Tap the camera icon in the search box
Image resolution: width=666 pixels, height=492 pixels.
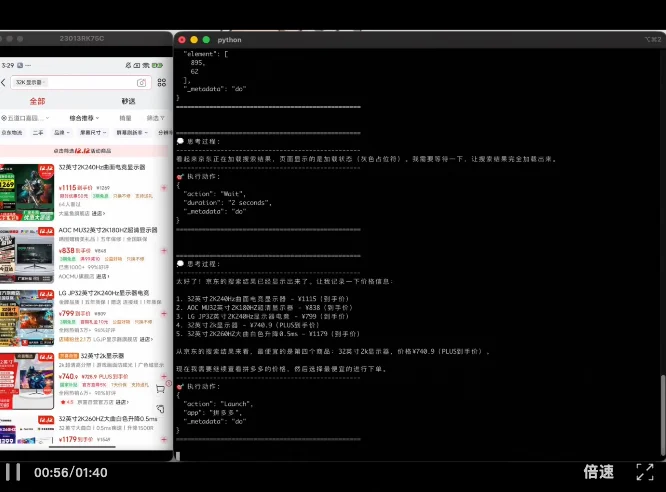(141, 83)
